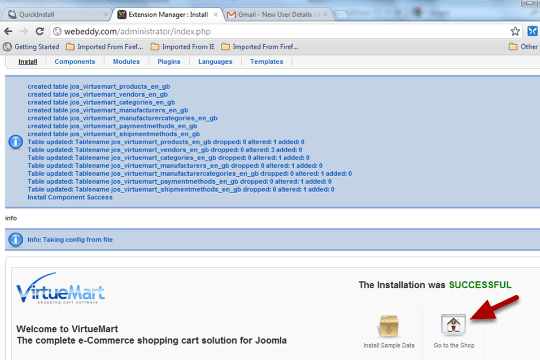
Task: Open the first Imported From Firef... folder
Action: 105,47
